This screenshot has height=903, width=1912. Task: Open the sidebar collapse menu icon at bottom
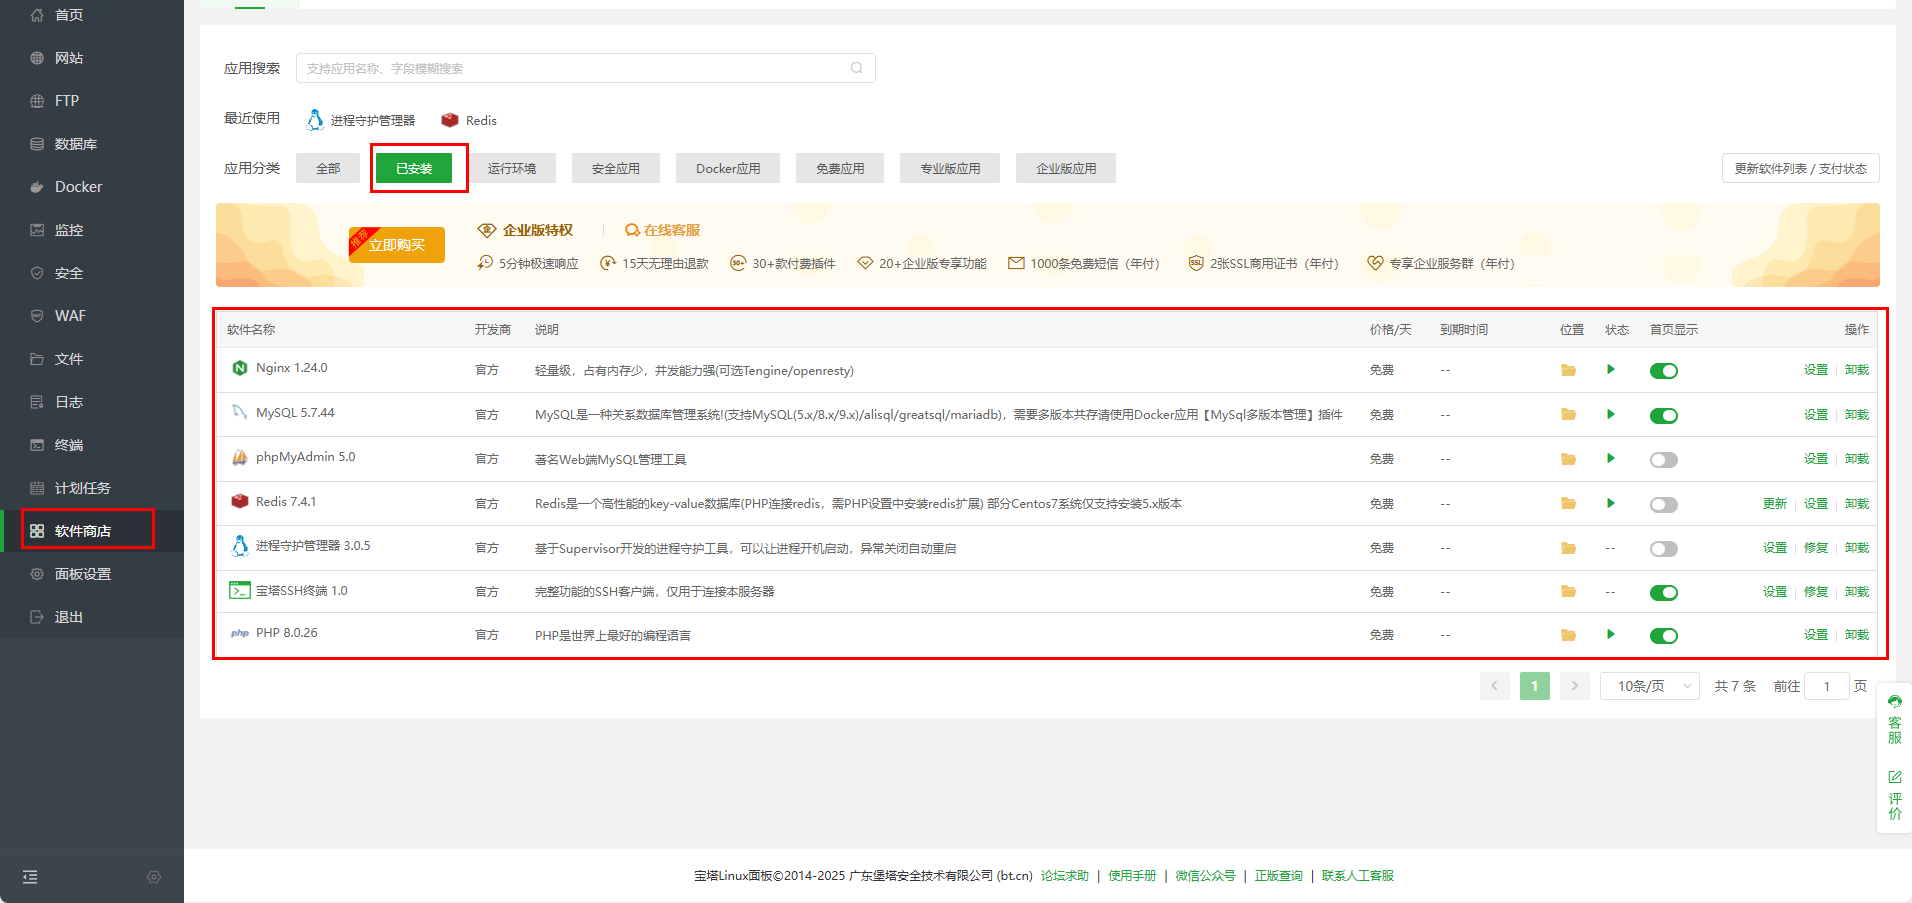coord(30,877)
